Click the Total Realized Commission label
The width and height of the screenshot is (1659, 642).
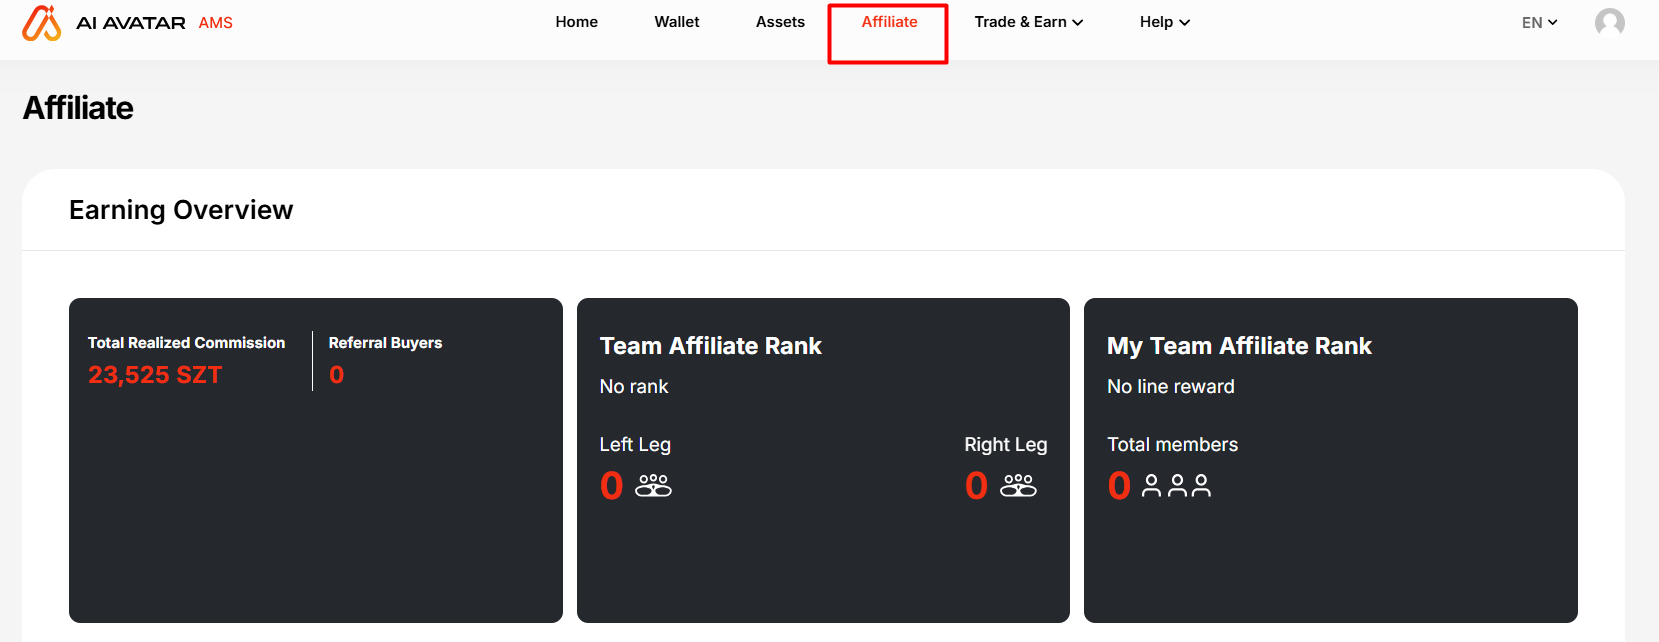point(186,343)
